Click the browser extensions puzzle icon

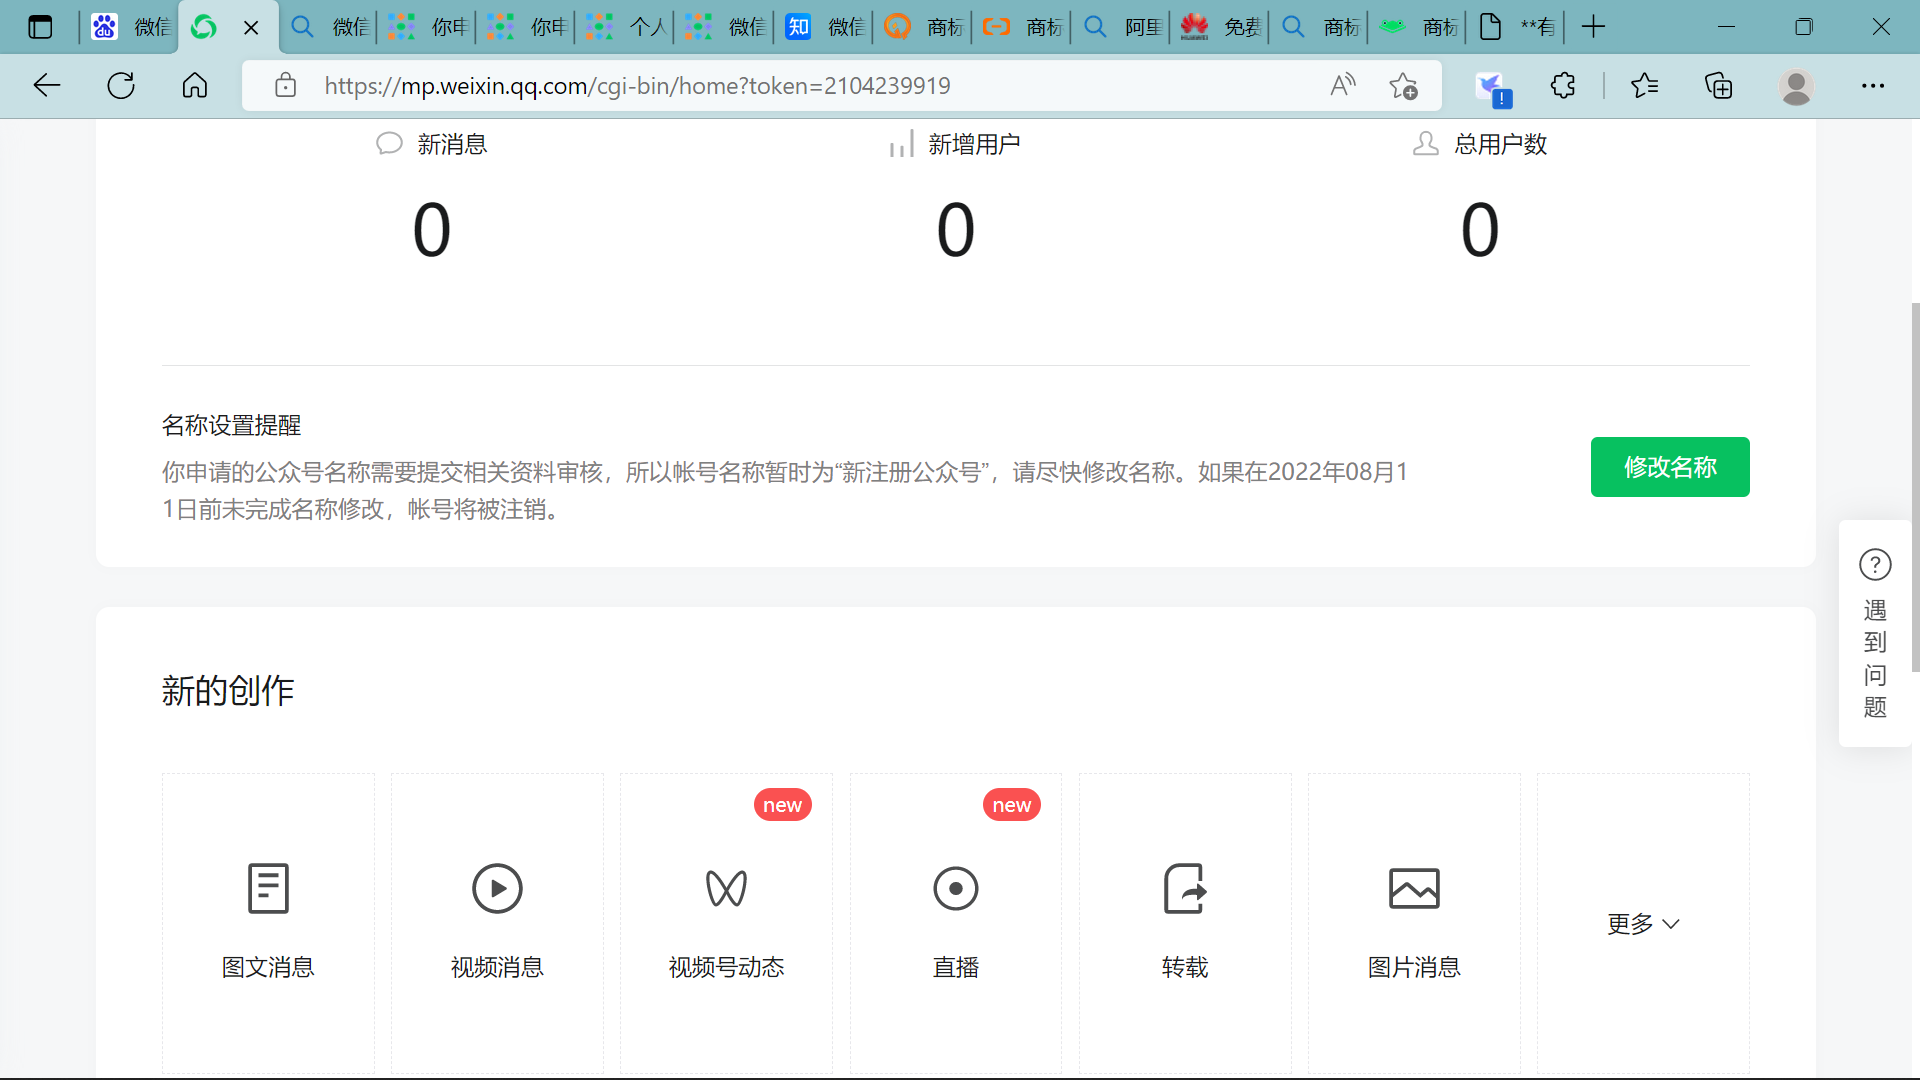coord(1563,86)
